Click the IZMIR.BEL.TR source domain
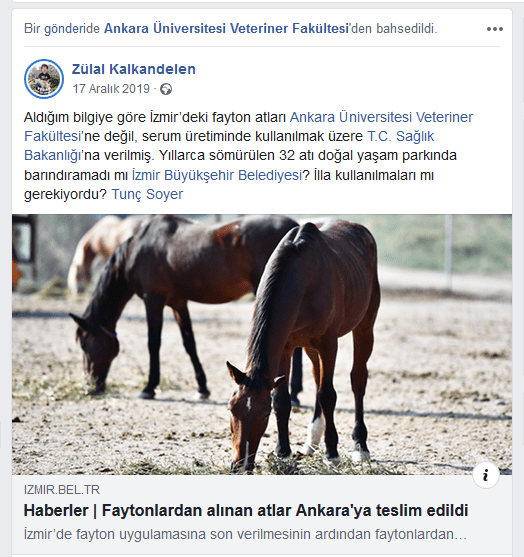The width and height of the screenshot is (524, 557). [62, 490]
